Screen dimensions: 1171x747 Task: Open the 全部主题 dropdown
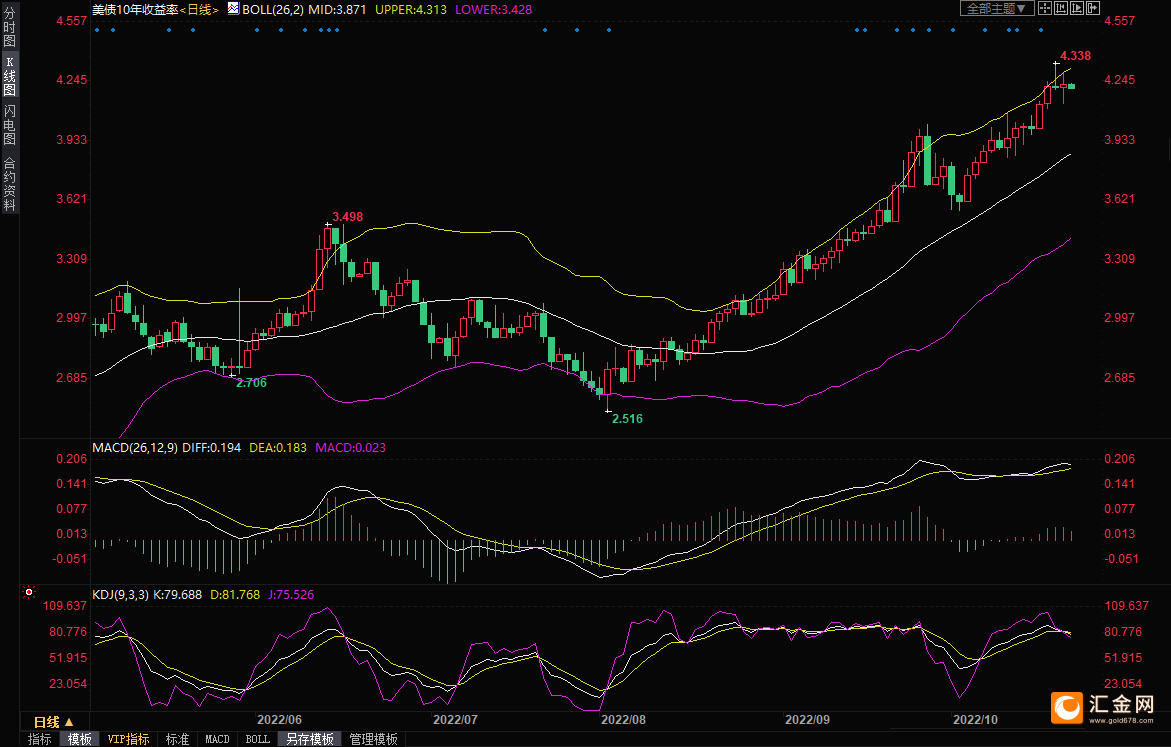[x=997, y=8]
